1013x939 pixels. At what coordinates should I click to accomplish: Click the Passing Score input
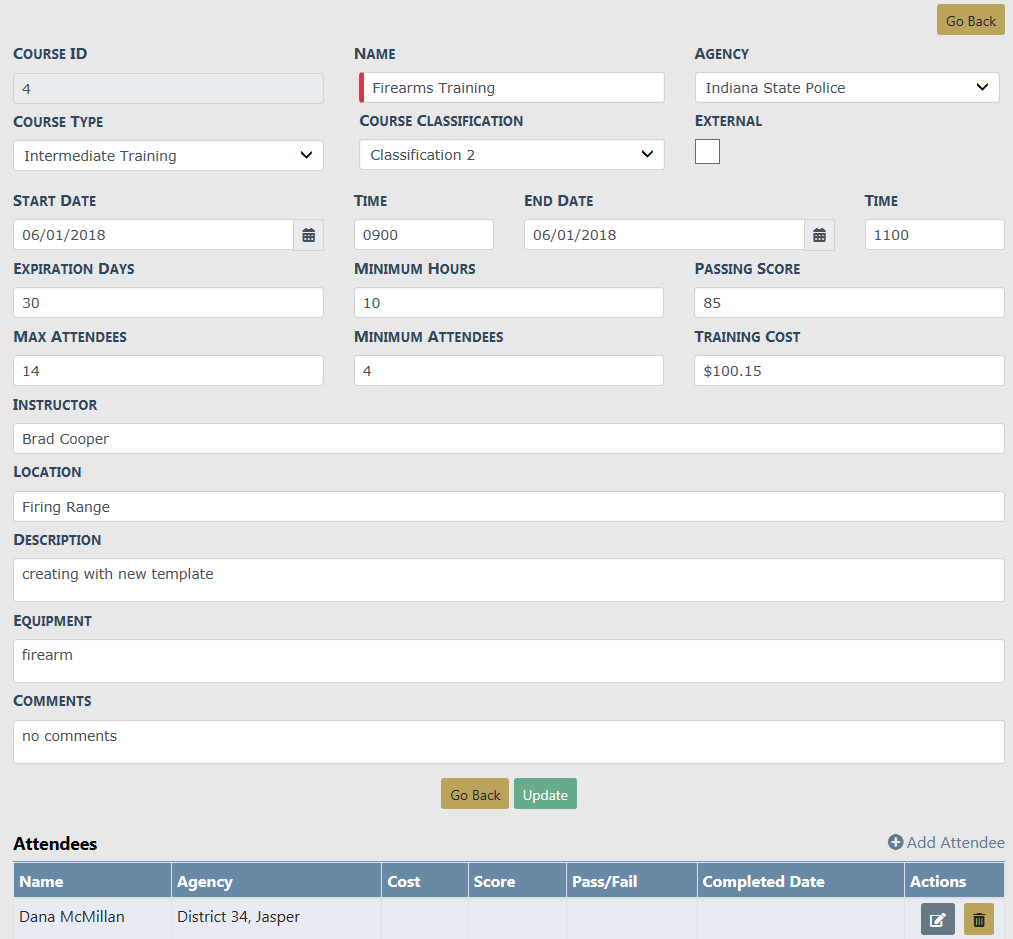click(x=848, y=303)
